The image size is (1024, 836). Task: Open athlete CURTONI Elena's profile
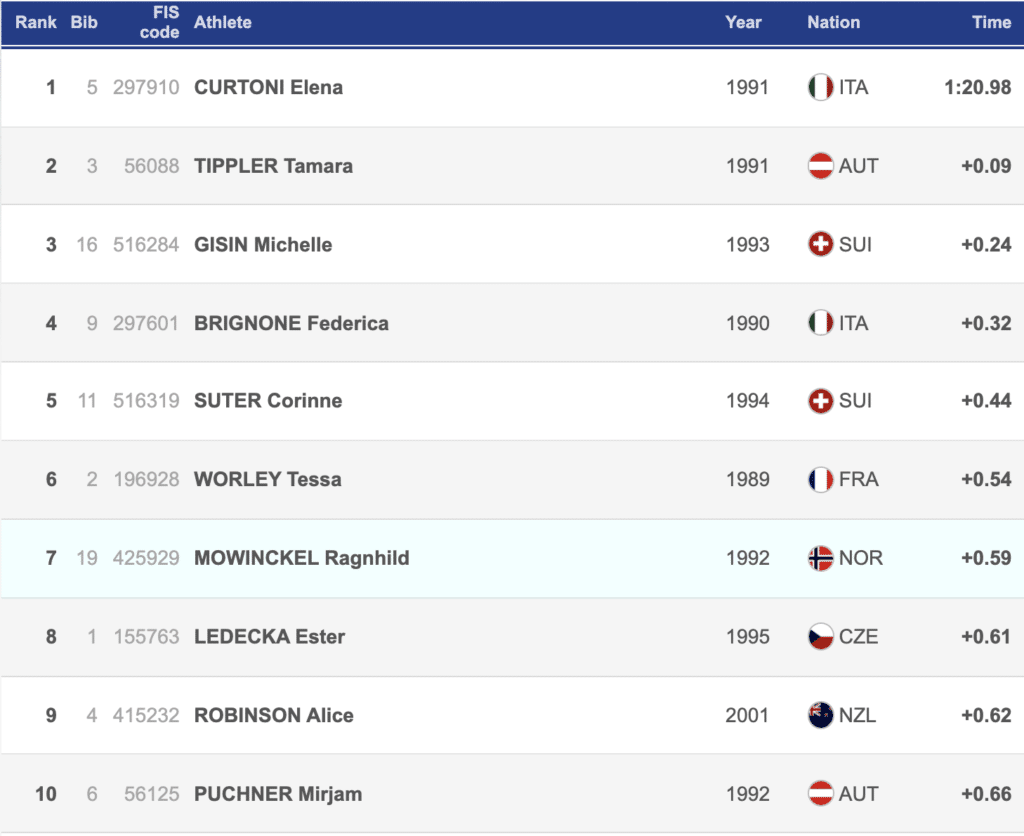pos(268,88)
